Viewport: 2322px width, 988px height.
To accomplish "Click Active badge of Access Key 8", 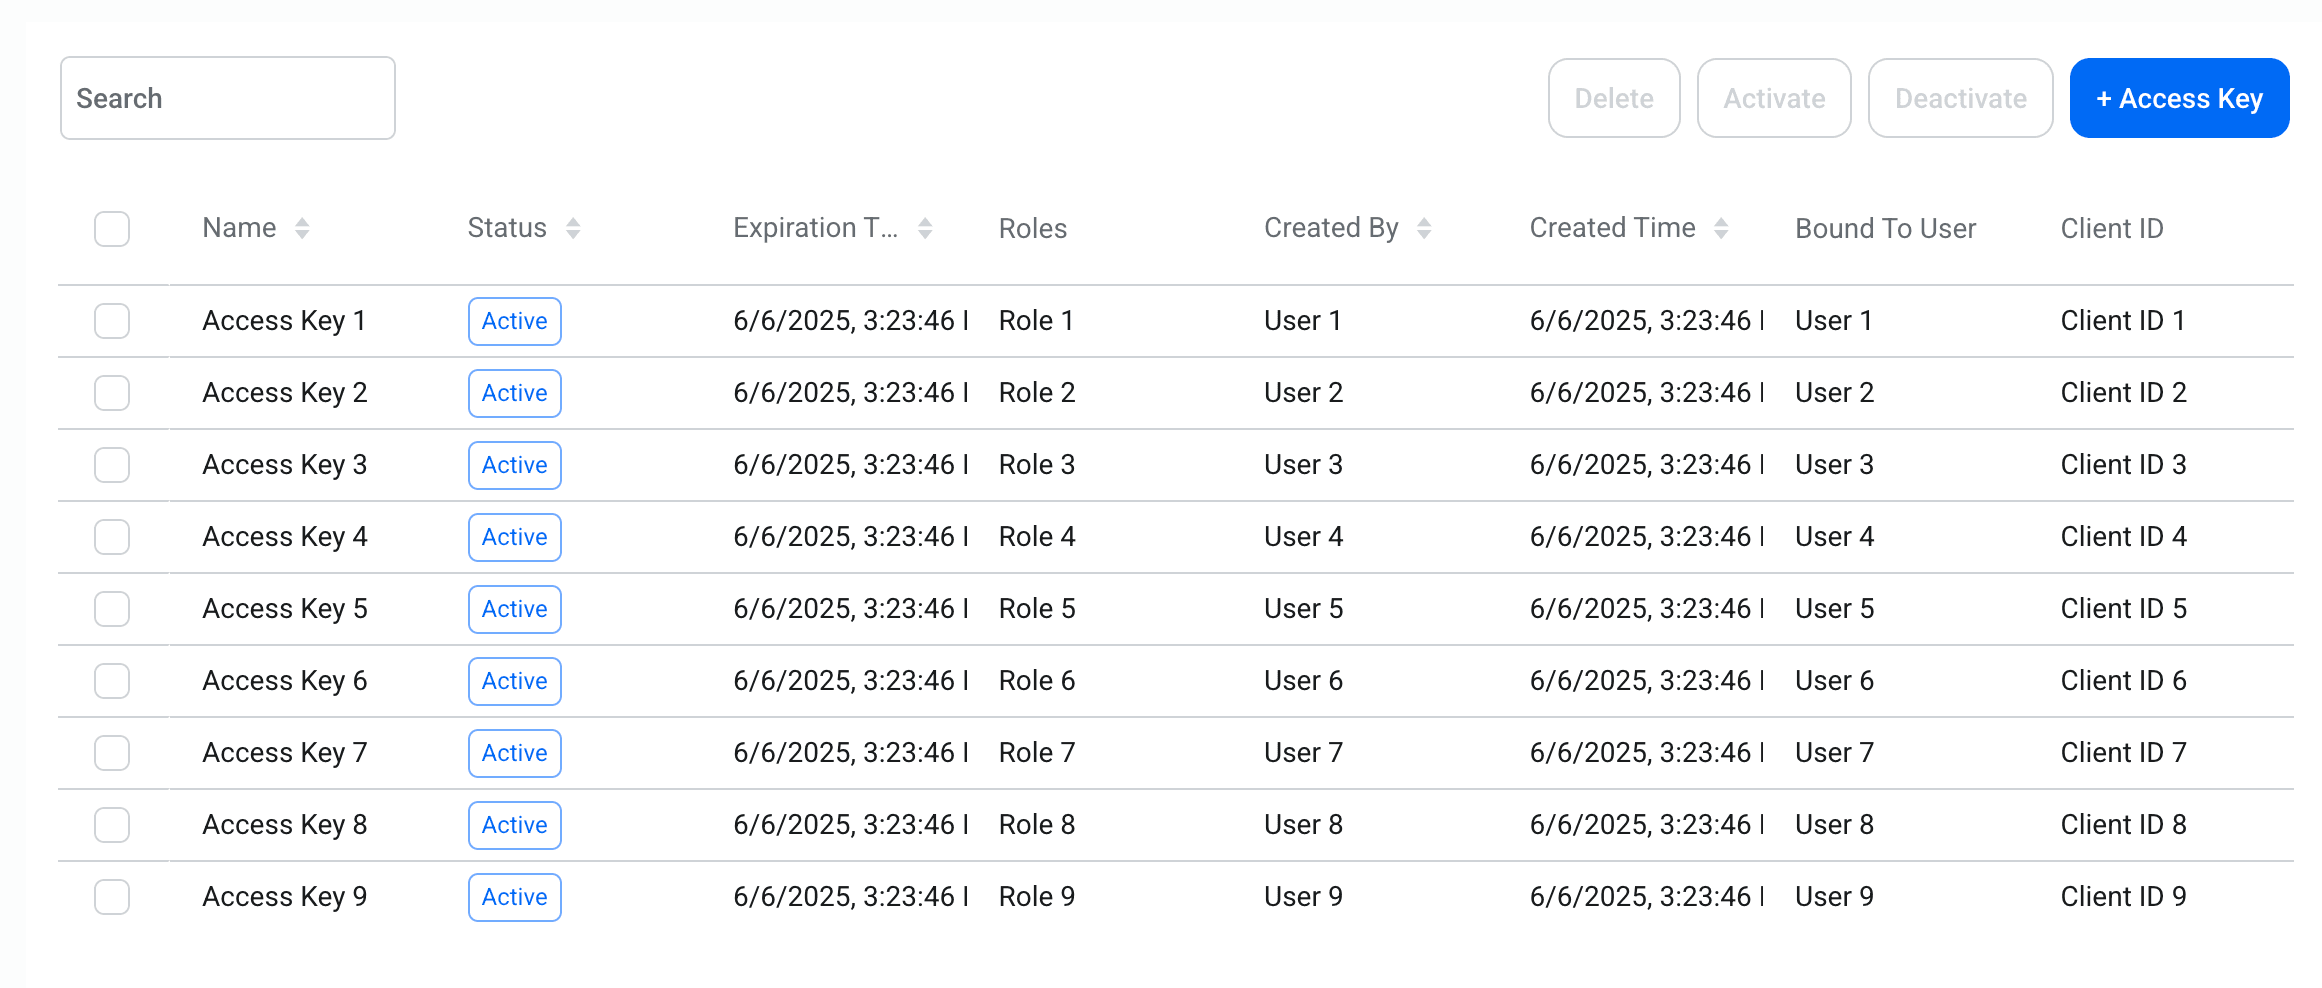I will coord(514,825).
